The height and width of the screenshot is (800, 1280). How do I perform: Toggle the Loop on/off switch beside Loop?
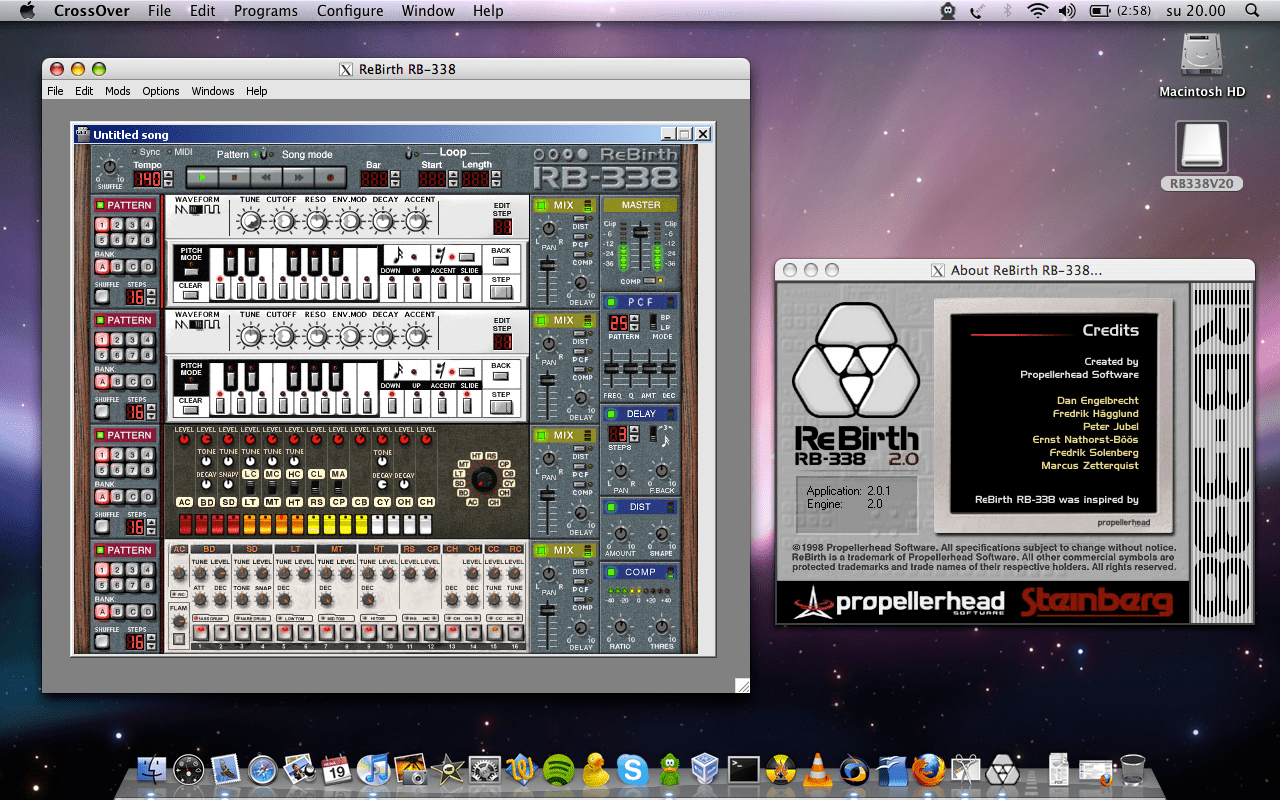point(409,154)
